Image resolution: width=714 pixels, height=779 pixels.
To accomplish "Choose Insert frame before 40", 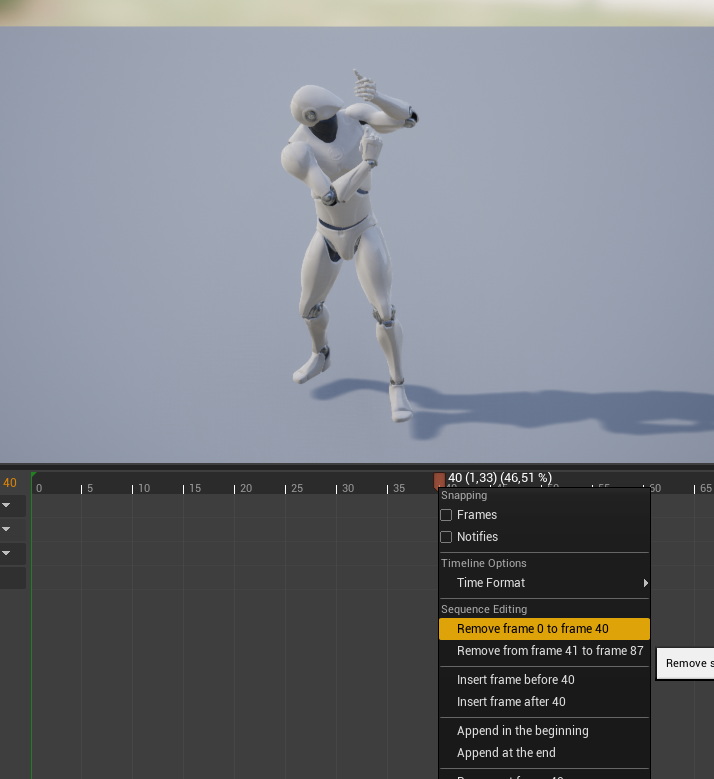I will (544, 680).
